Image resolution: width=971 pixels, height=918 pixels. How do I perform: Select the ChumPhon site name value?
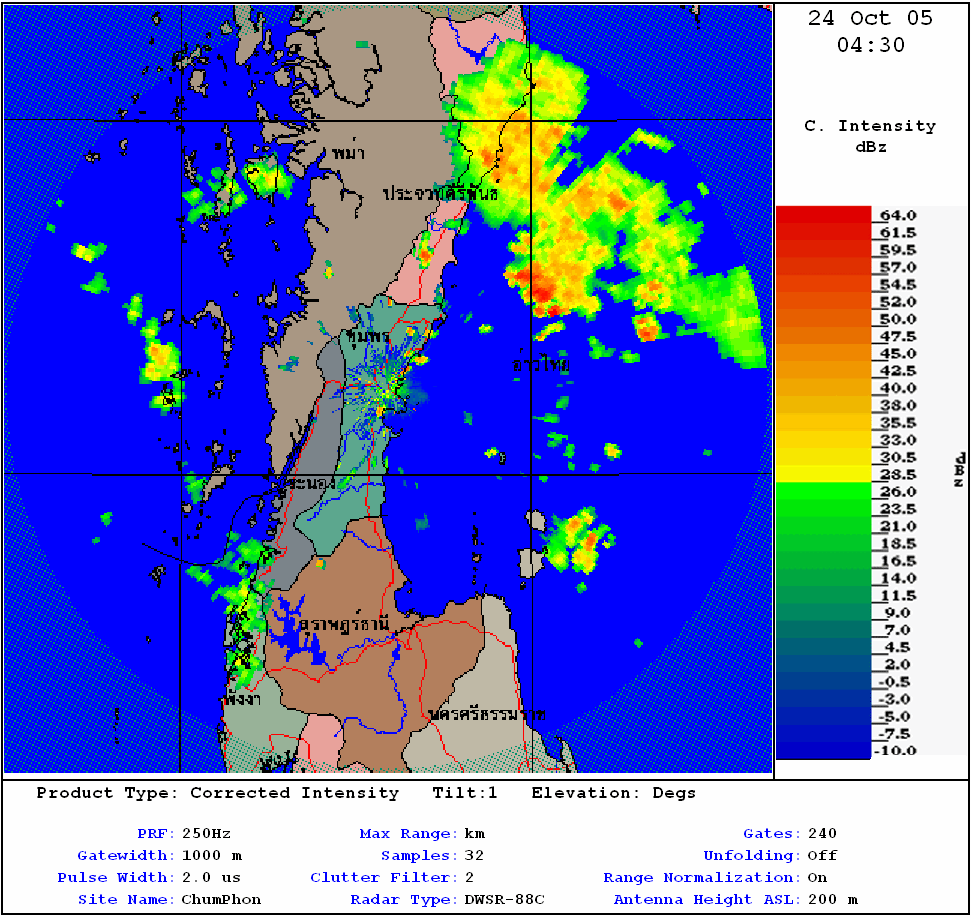(221, 899)
